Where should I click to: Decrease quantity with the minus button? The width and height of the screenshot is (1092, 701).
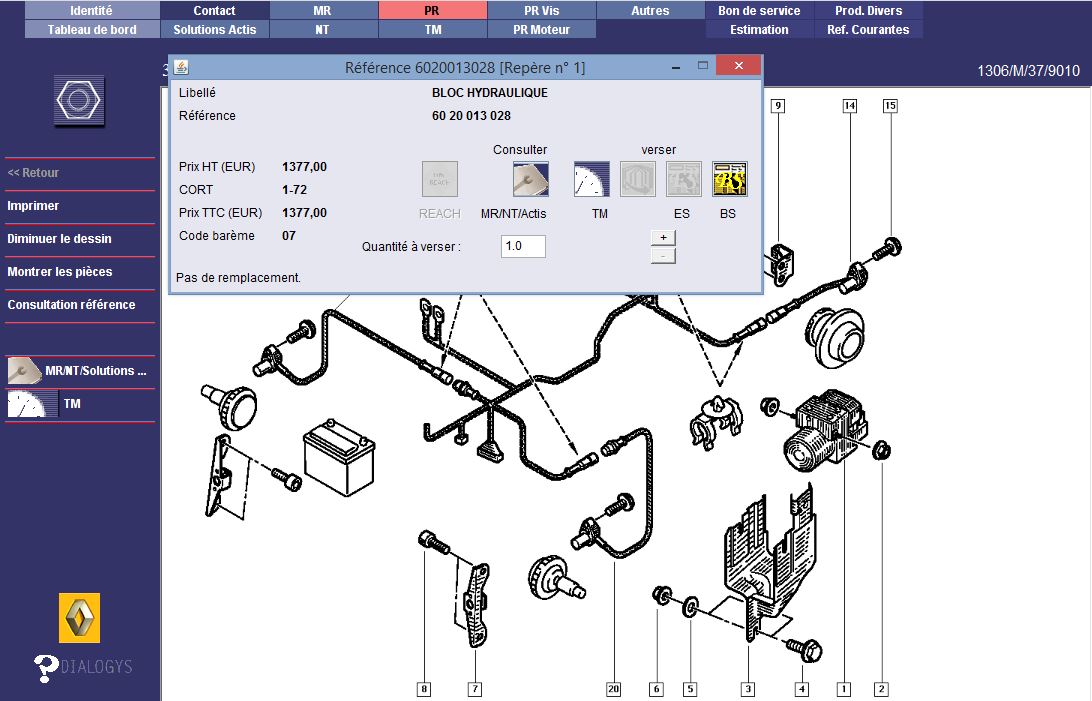coord(662,256)
